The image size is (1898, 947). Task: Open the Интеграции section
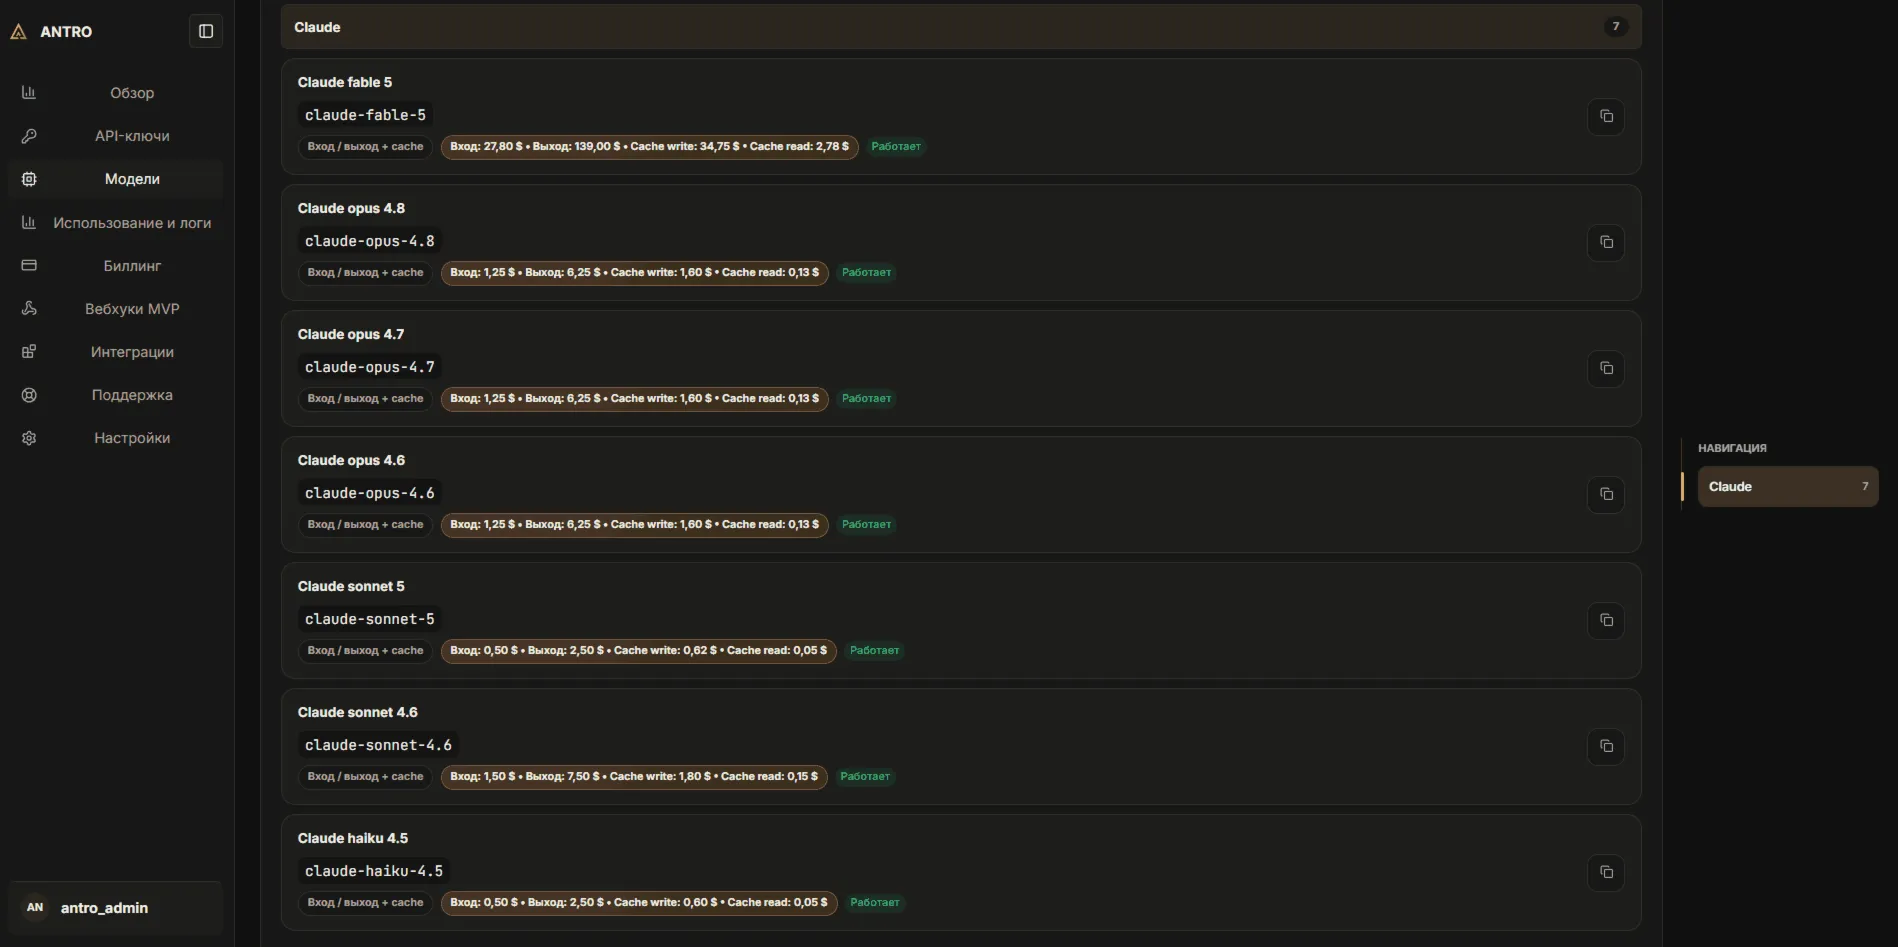pos(115,351)
